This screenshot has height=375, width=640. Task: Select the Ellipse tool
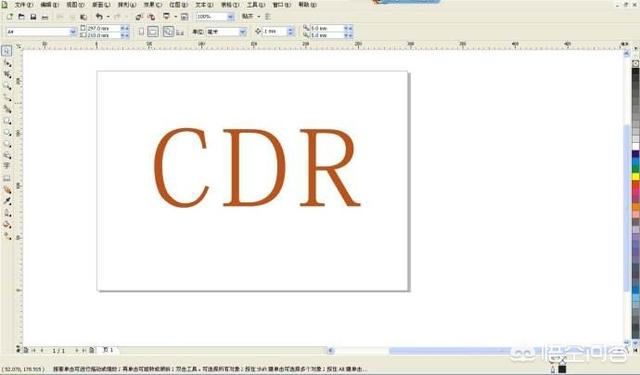coord(7,132)
